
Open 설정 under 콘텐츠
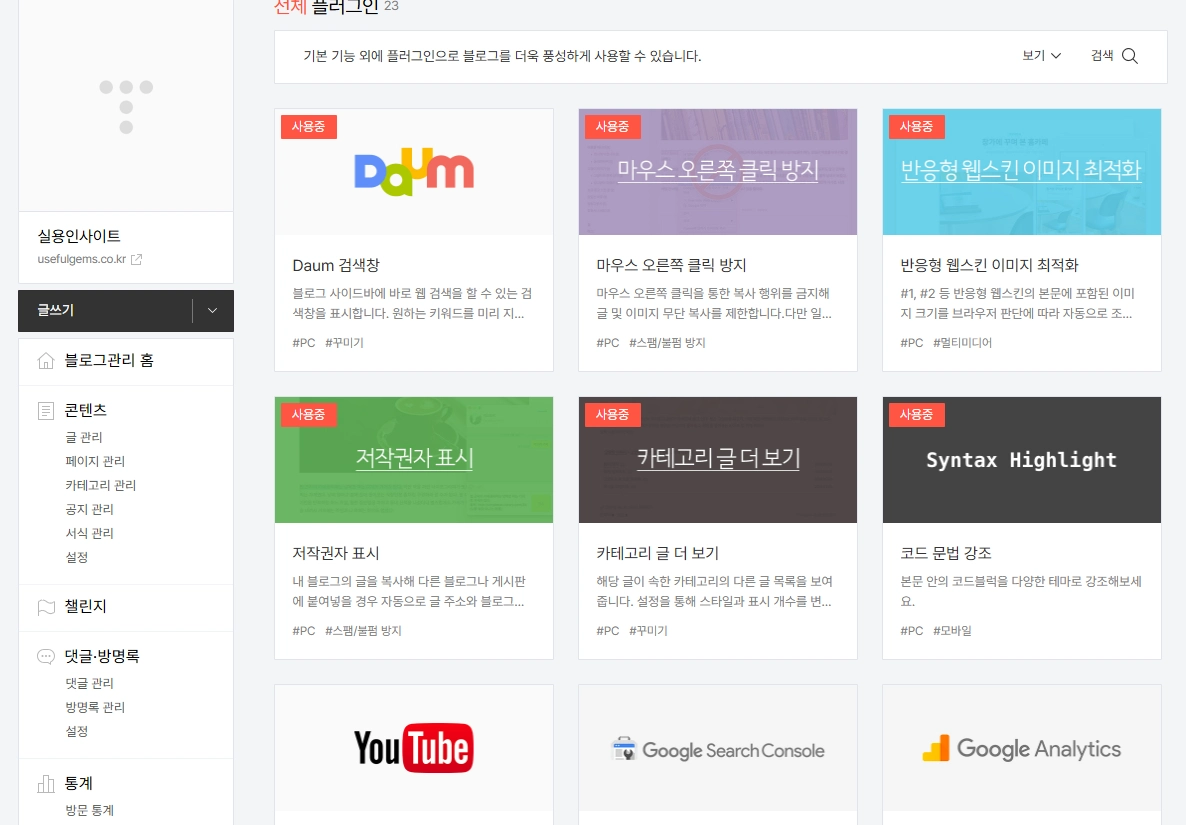tap(76, 557)
